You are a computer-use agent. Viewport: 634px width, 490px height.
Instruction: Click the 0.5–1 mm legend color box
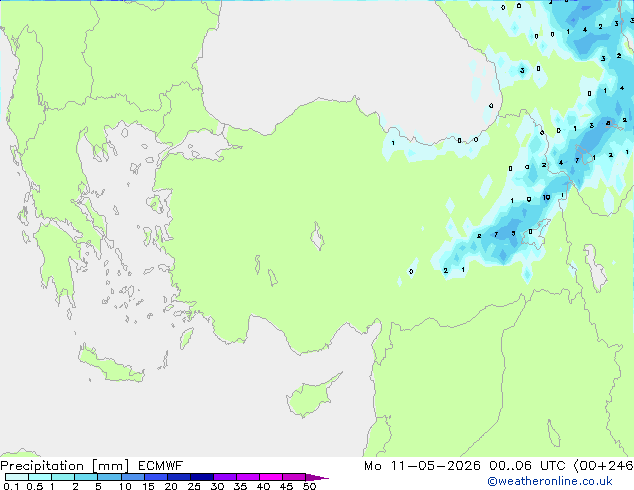[40, 477]
